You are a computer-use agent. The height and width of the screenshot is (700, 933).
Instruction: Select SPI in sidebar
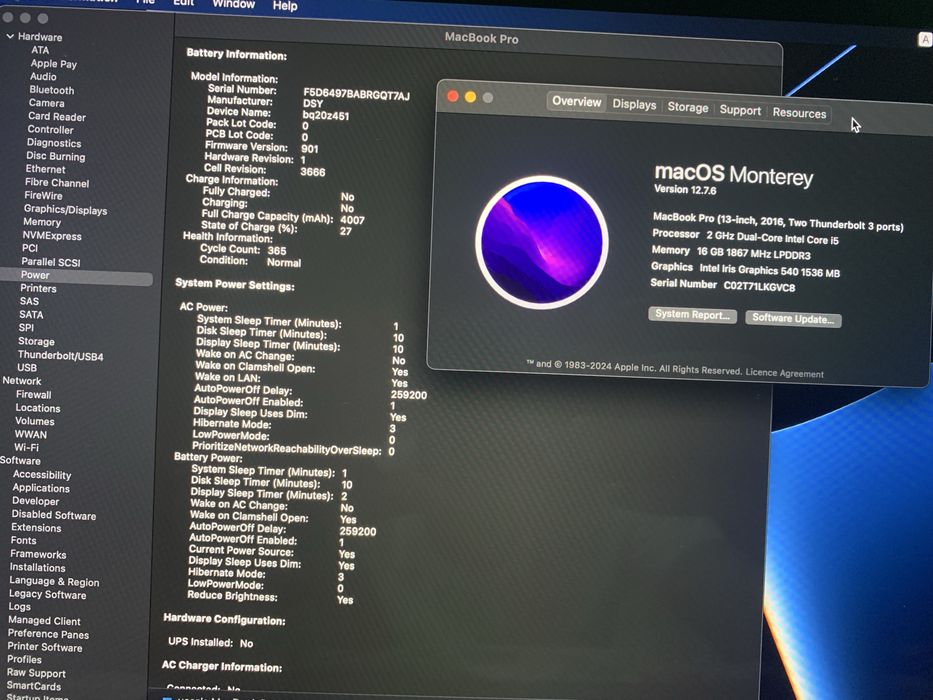coord(26,327)
